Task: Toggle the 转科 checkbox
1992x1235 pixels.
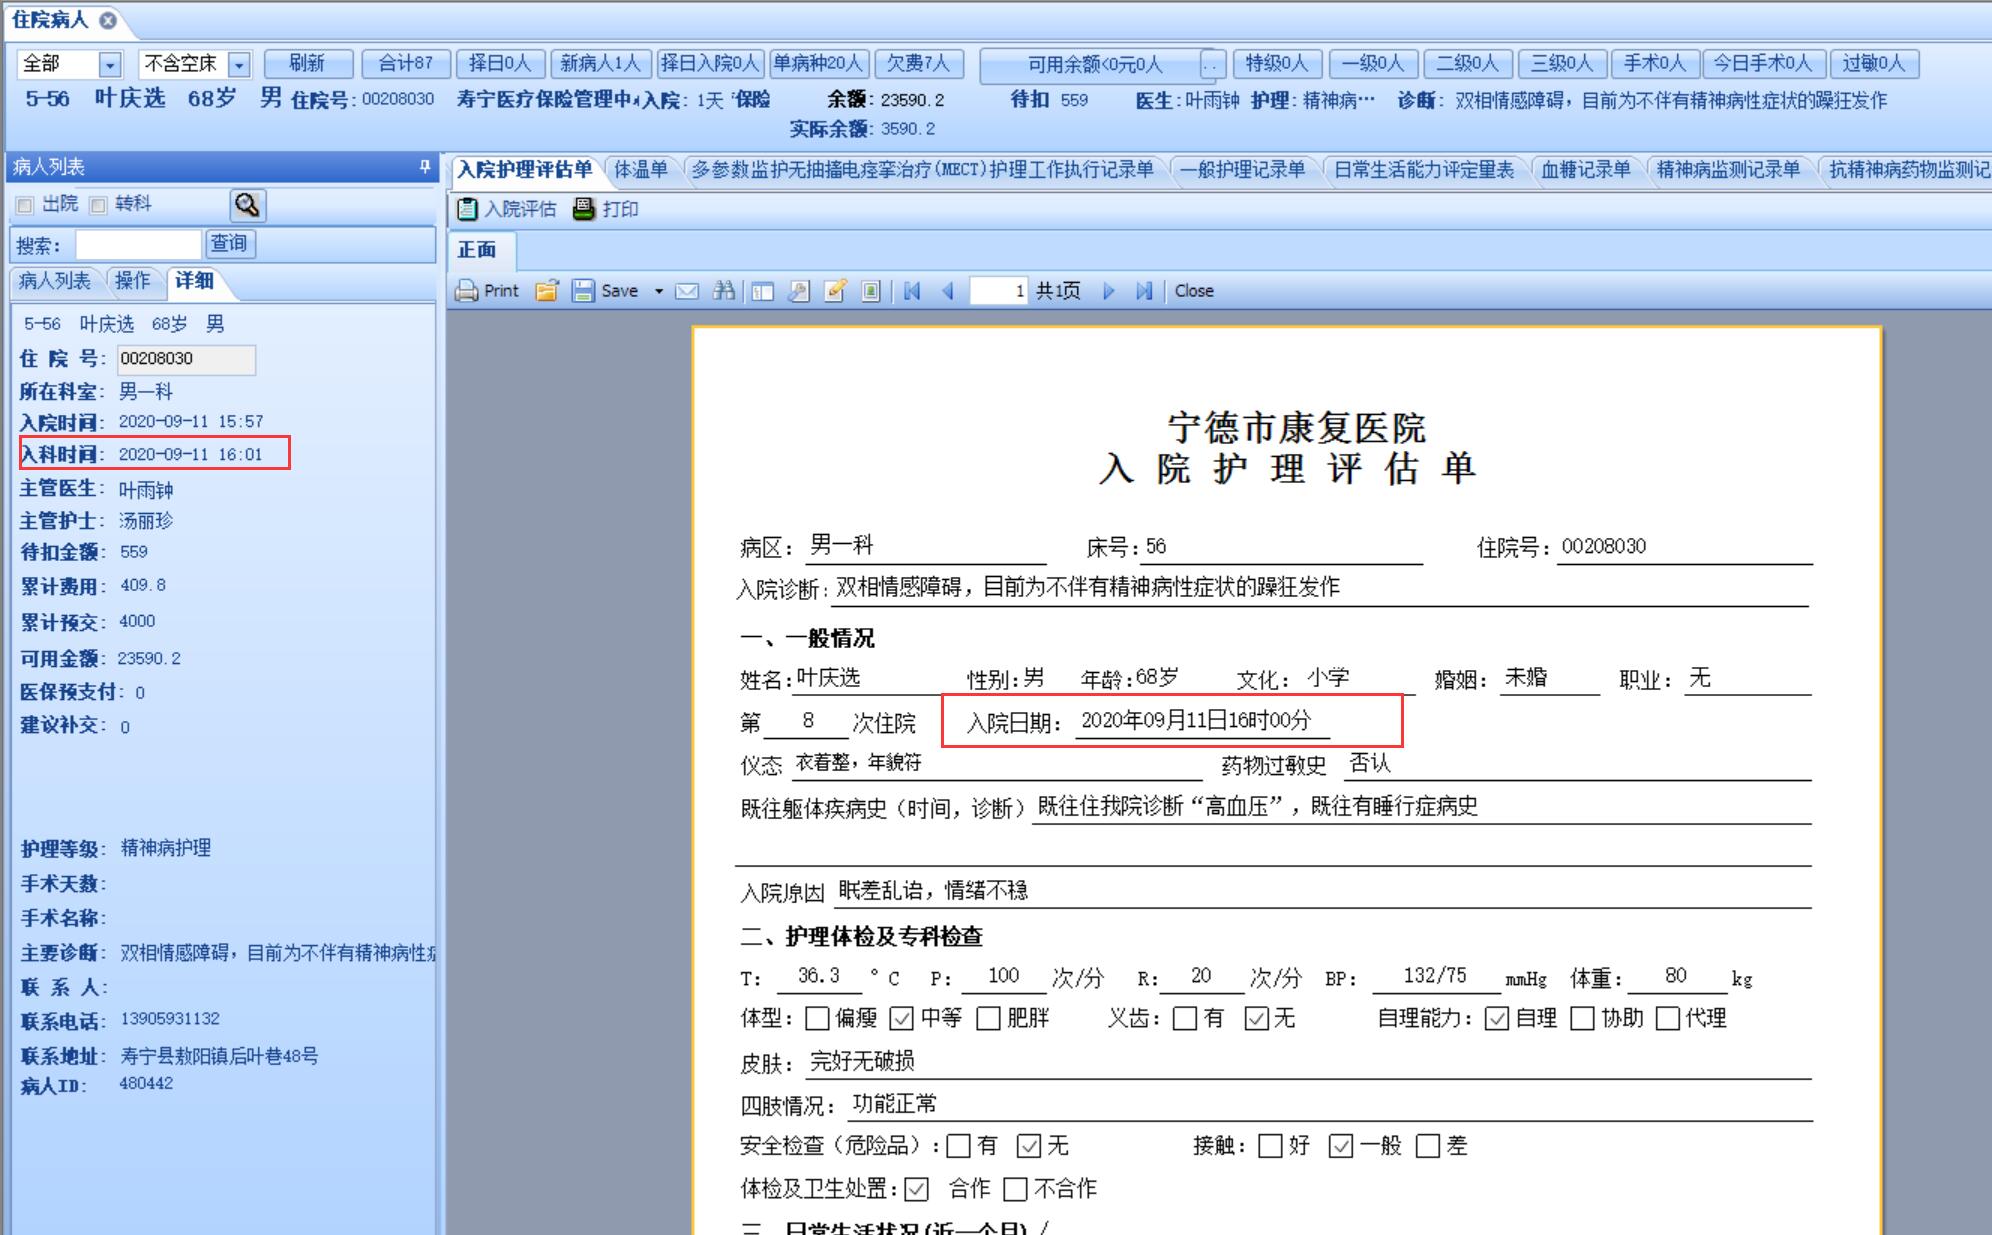Action: point(98,205)
